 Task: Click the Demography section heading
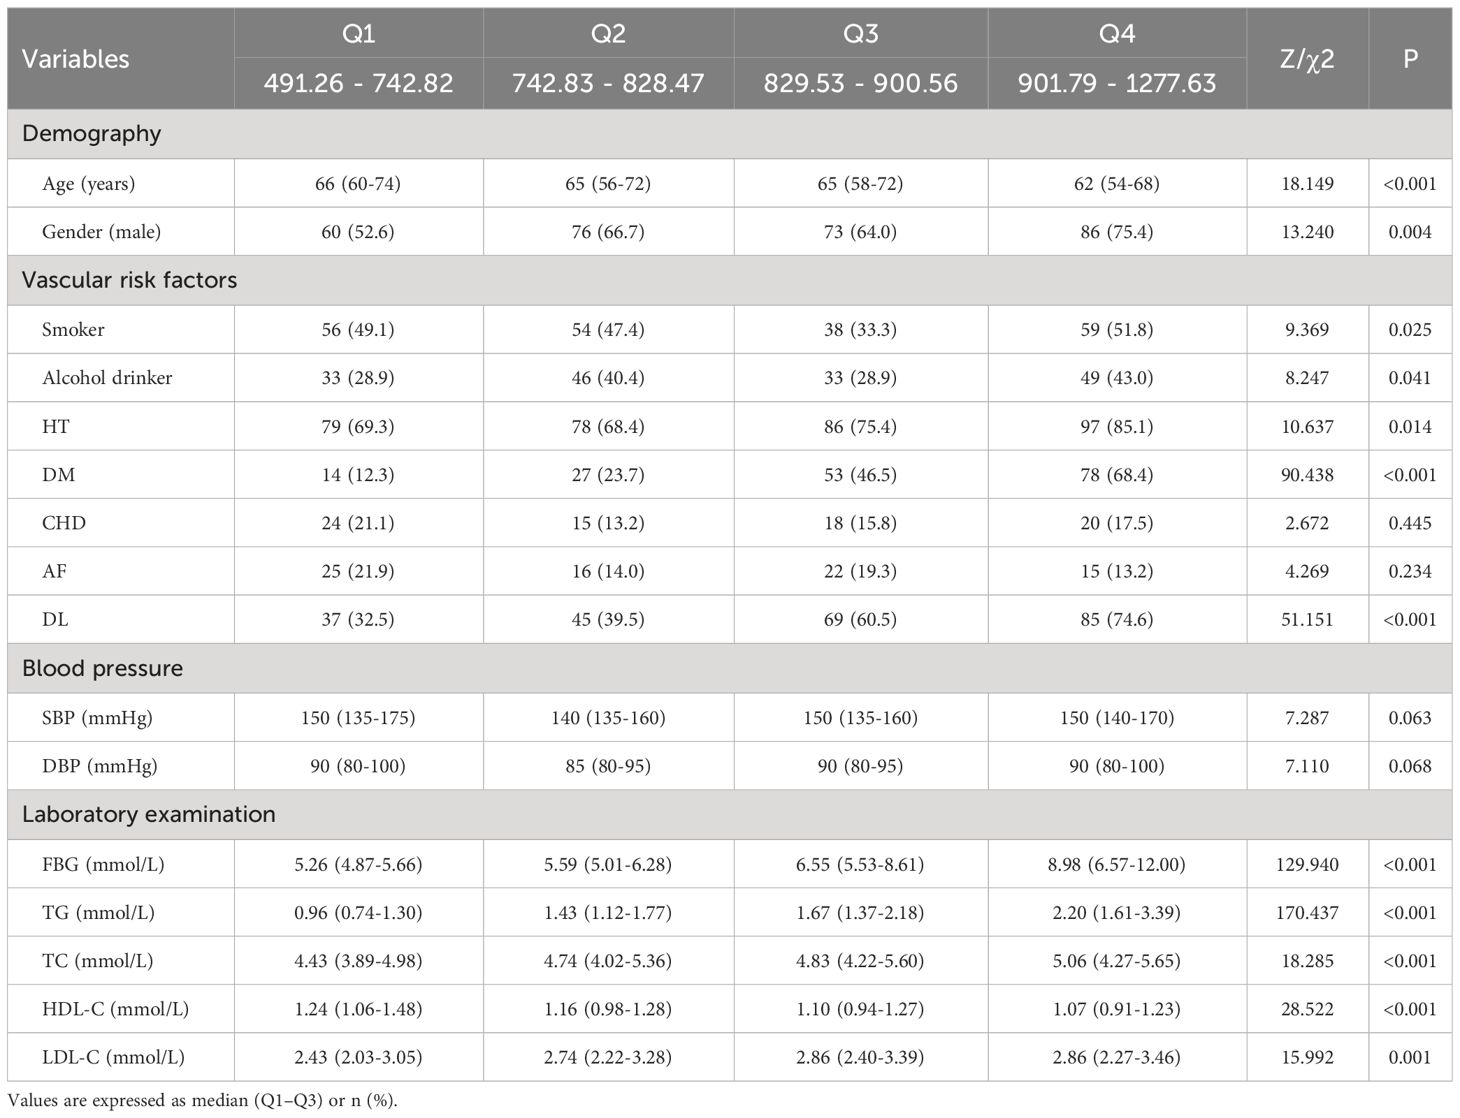pyautogui.click(x=92, y=134)
